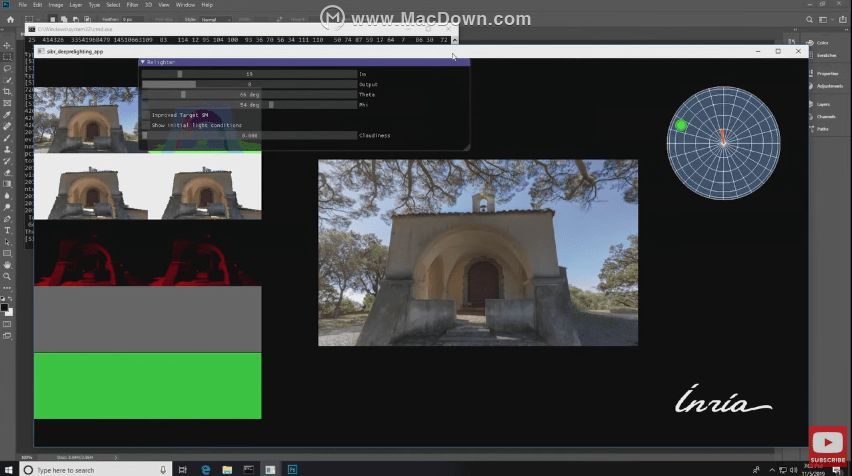Select the Zoom tool
The width and height of the screenshot is (852, 476).
click(x=7, y=277)
